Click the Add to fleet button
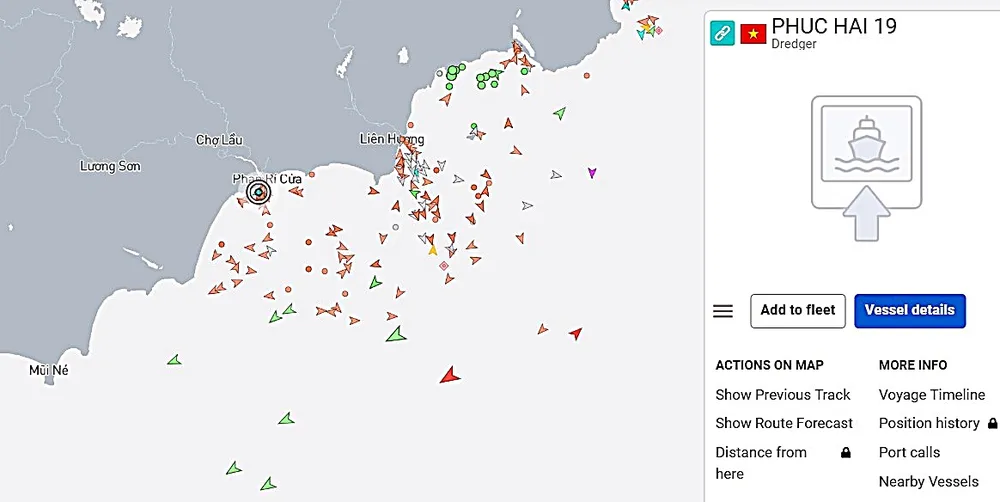Image resolution: width=1000 pixels, height=502 pixels. (798, 310)
